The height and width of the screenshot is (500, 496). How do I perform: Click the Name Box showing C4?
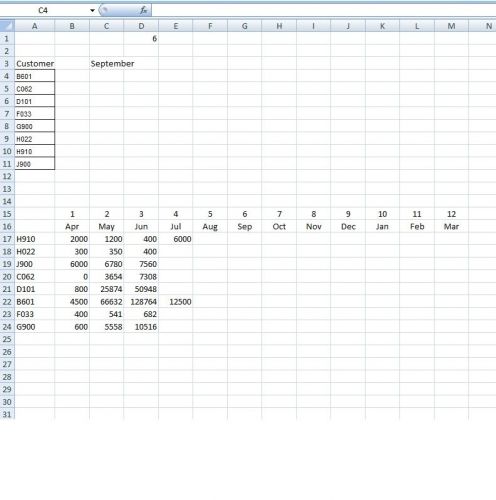click(x=43, y=10)
